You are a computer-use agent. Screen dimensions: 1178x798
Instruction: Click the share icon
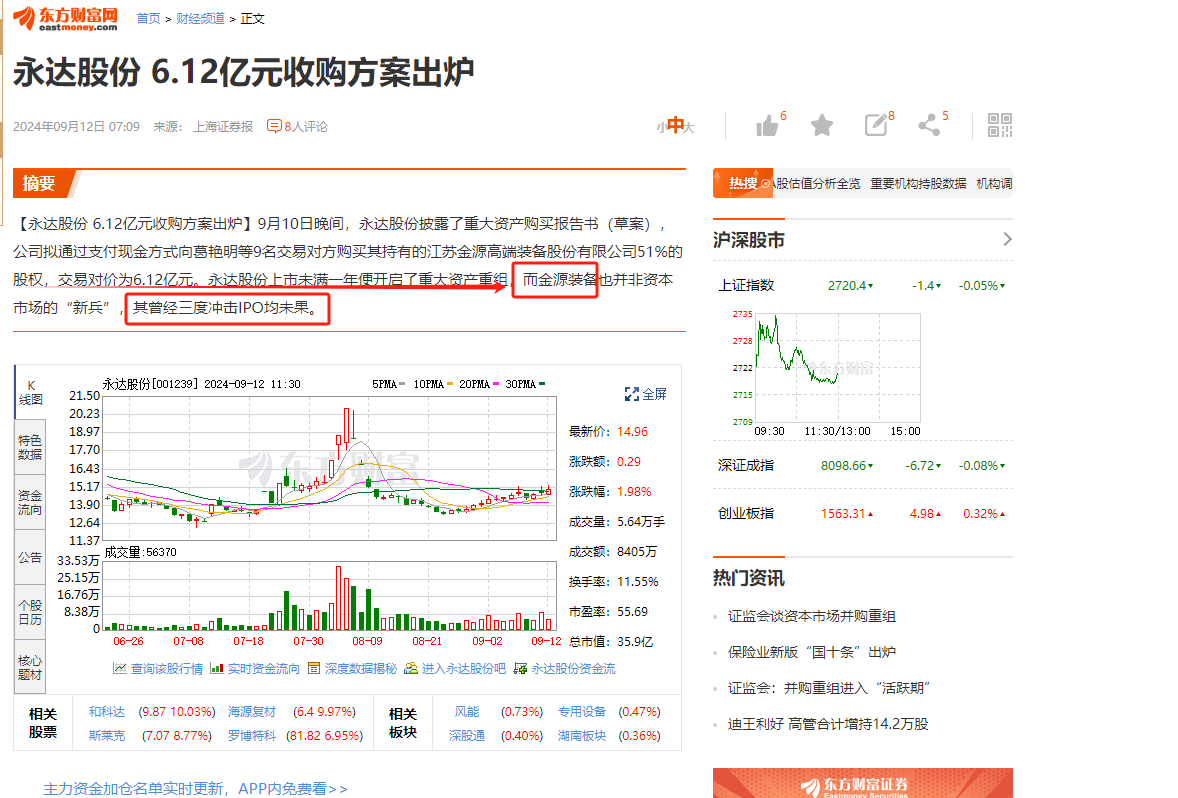click(929, 125)
